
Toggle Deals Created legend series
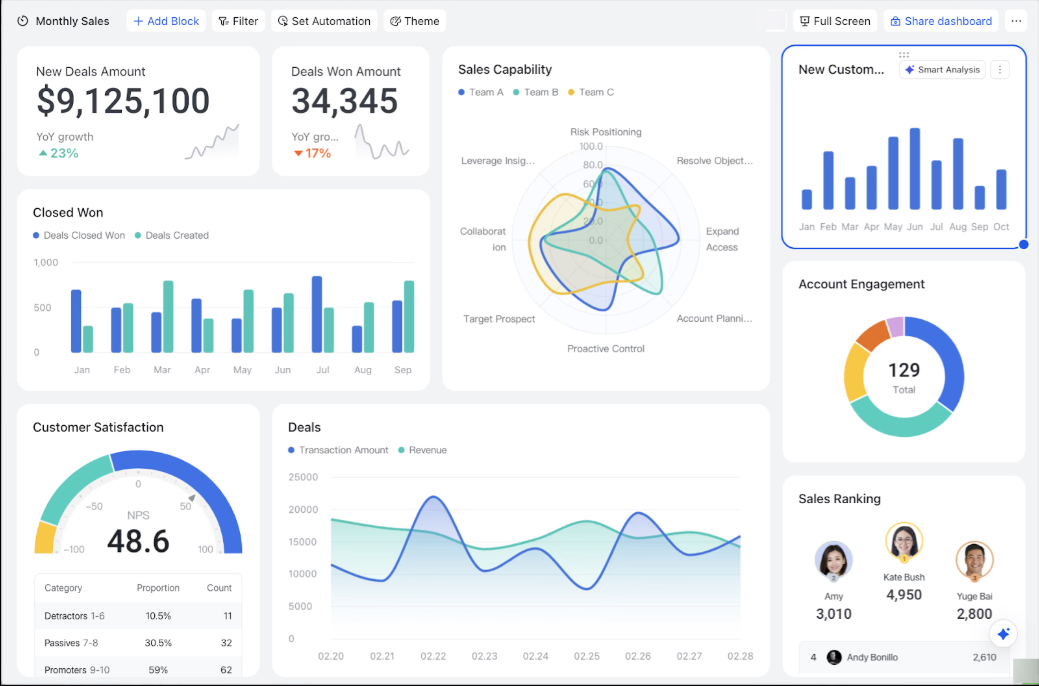tap(172, 235)
